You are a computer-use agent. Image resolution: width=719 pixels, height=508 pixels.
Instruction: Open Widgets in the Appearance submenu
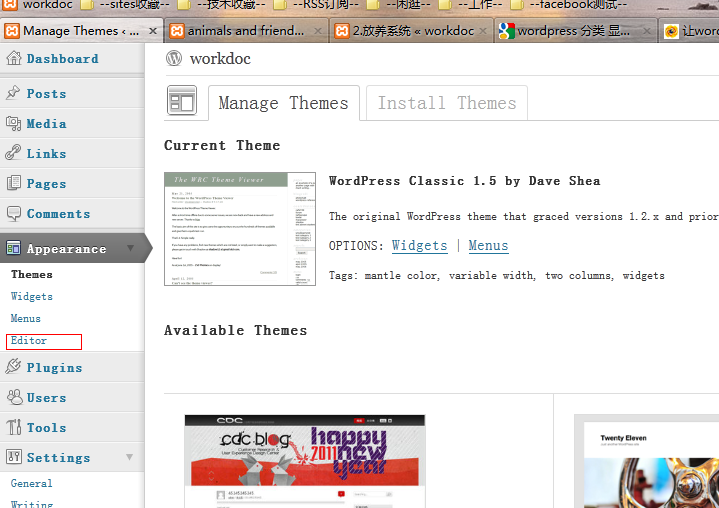[32, 296]
